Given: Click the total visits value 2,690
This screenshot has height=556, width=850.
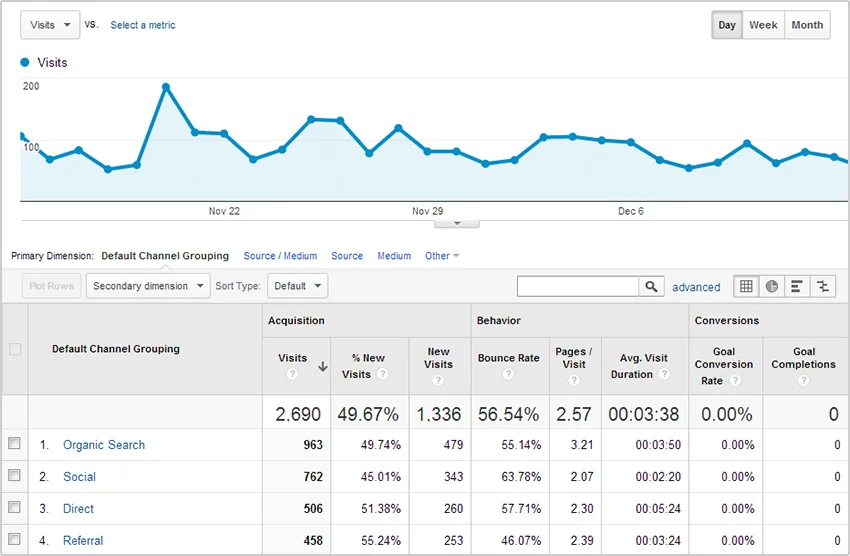Looking at the screenshot, I should [x=298, y=415].
